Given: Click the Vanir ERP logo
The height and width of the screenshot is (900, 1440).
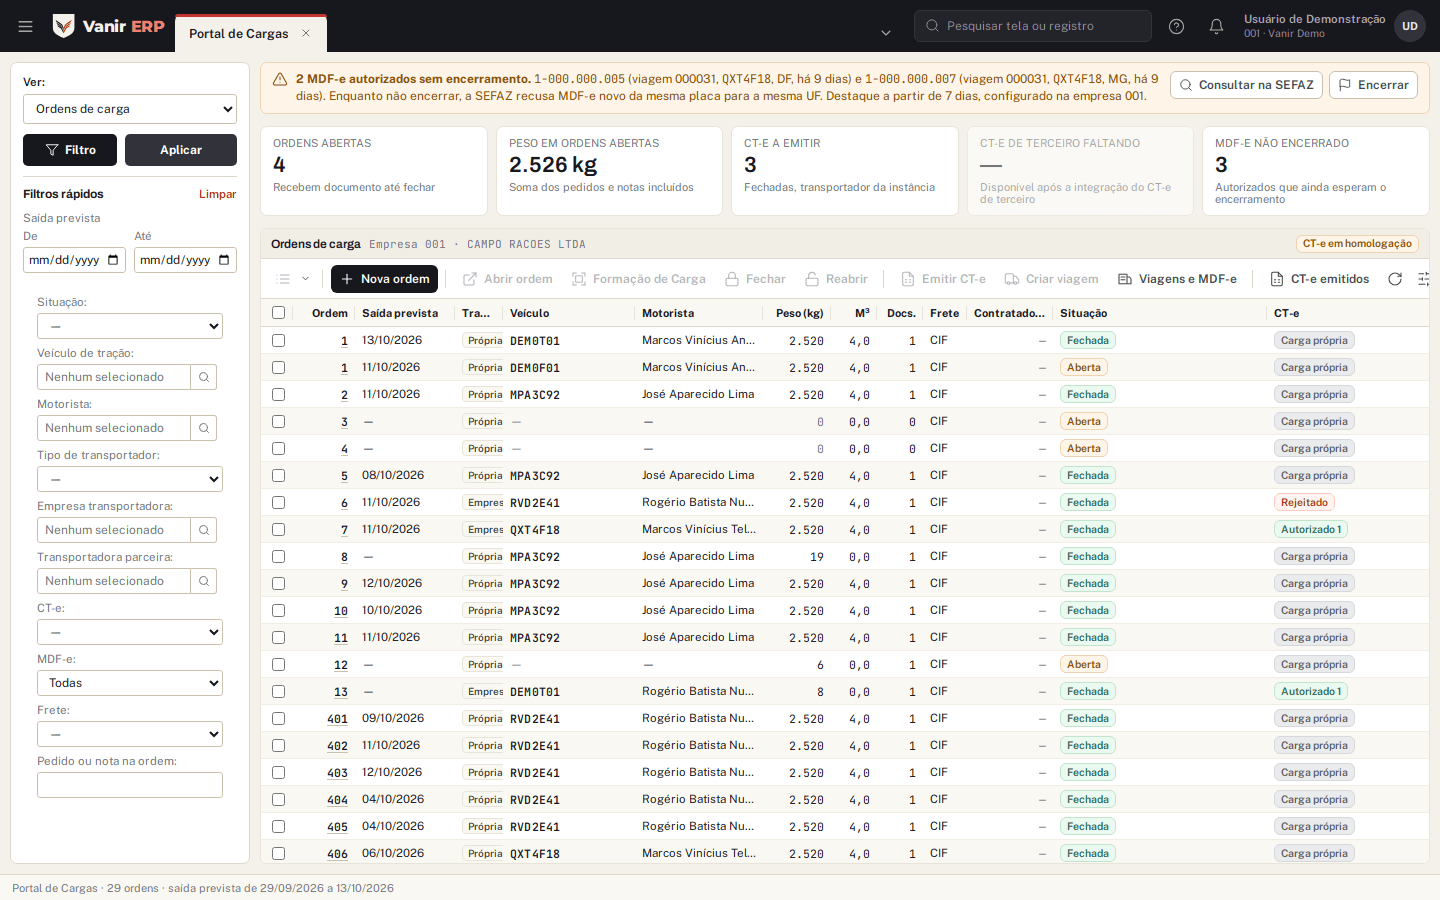Looking at the screenshot, I should point(109,26).
